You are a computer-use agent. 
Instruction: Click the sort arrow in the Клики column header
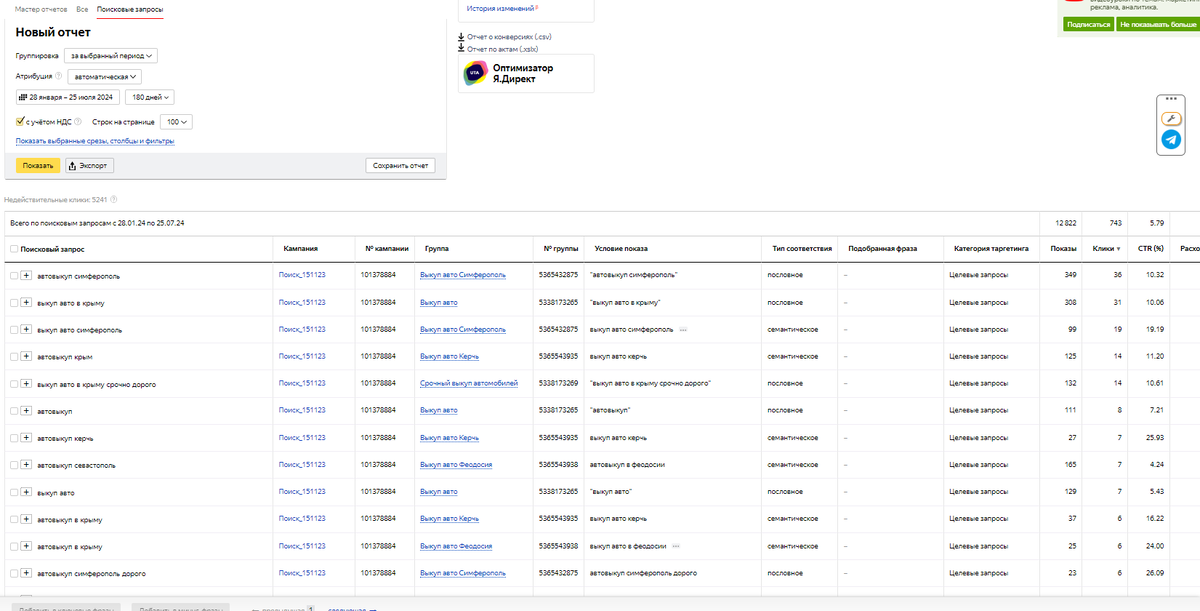coord(1118,248)
